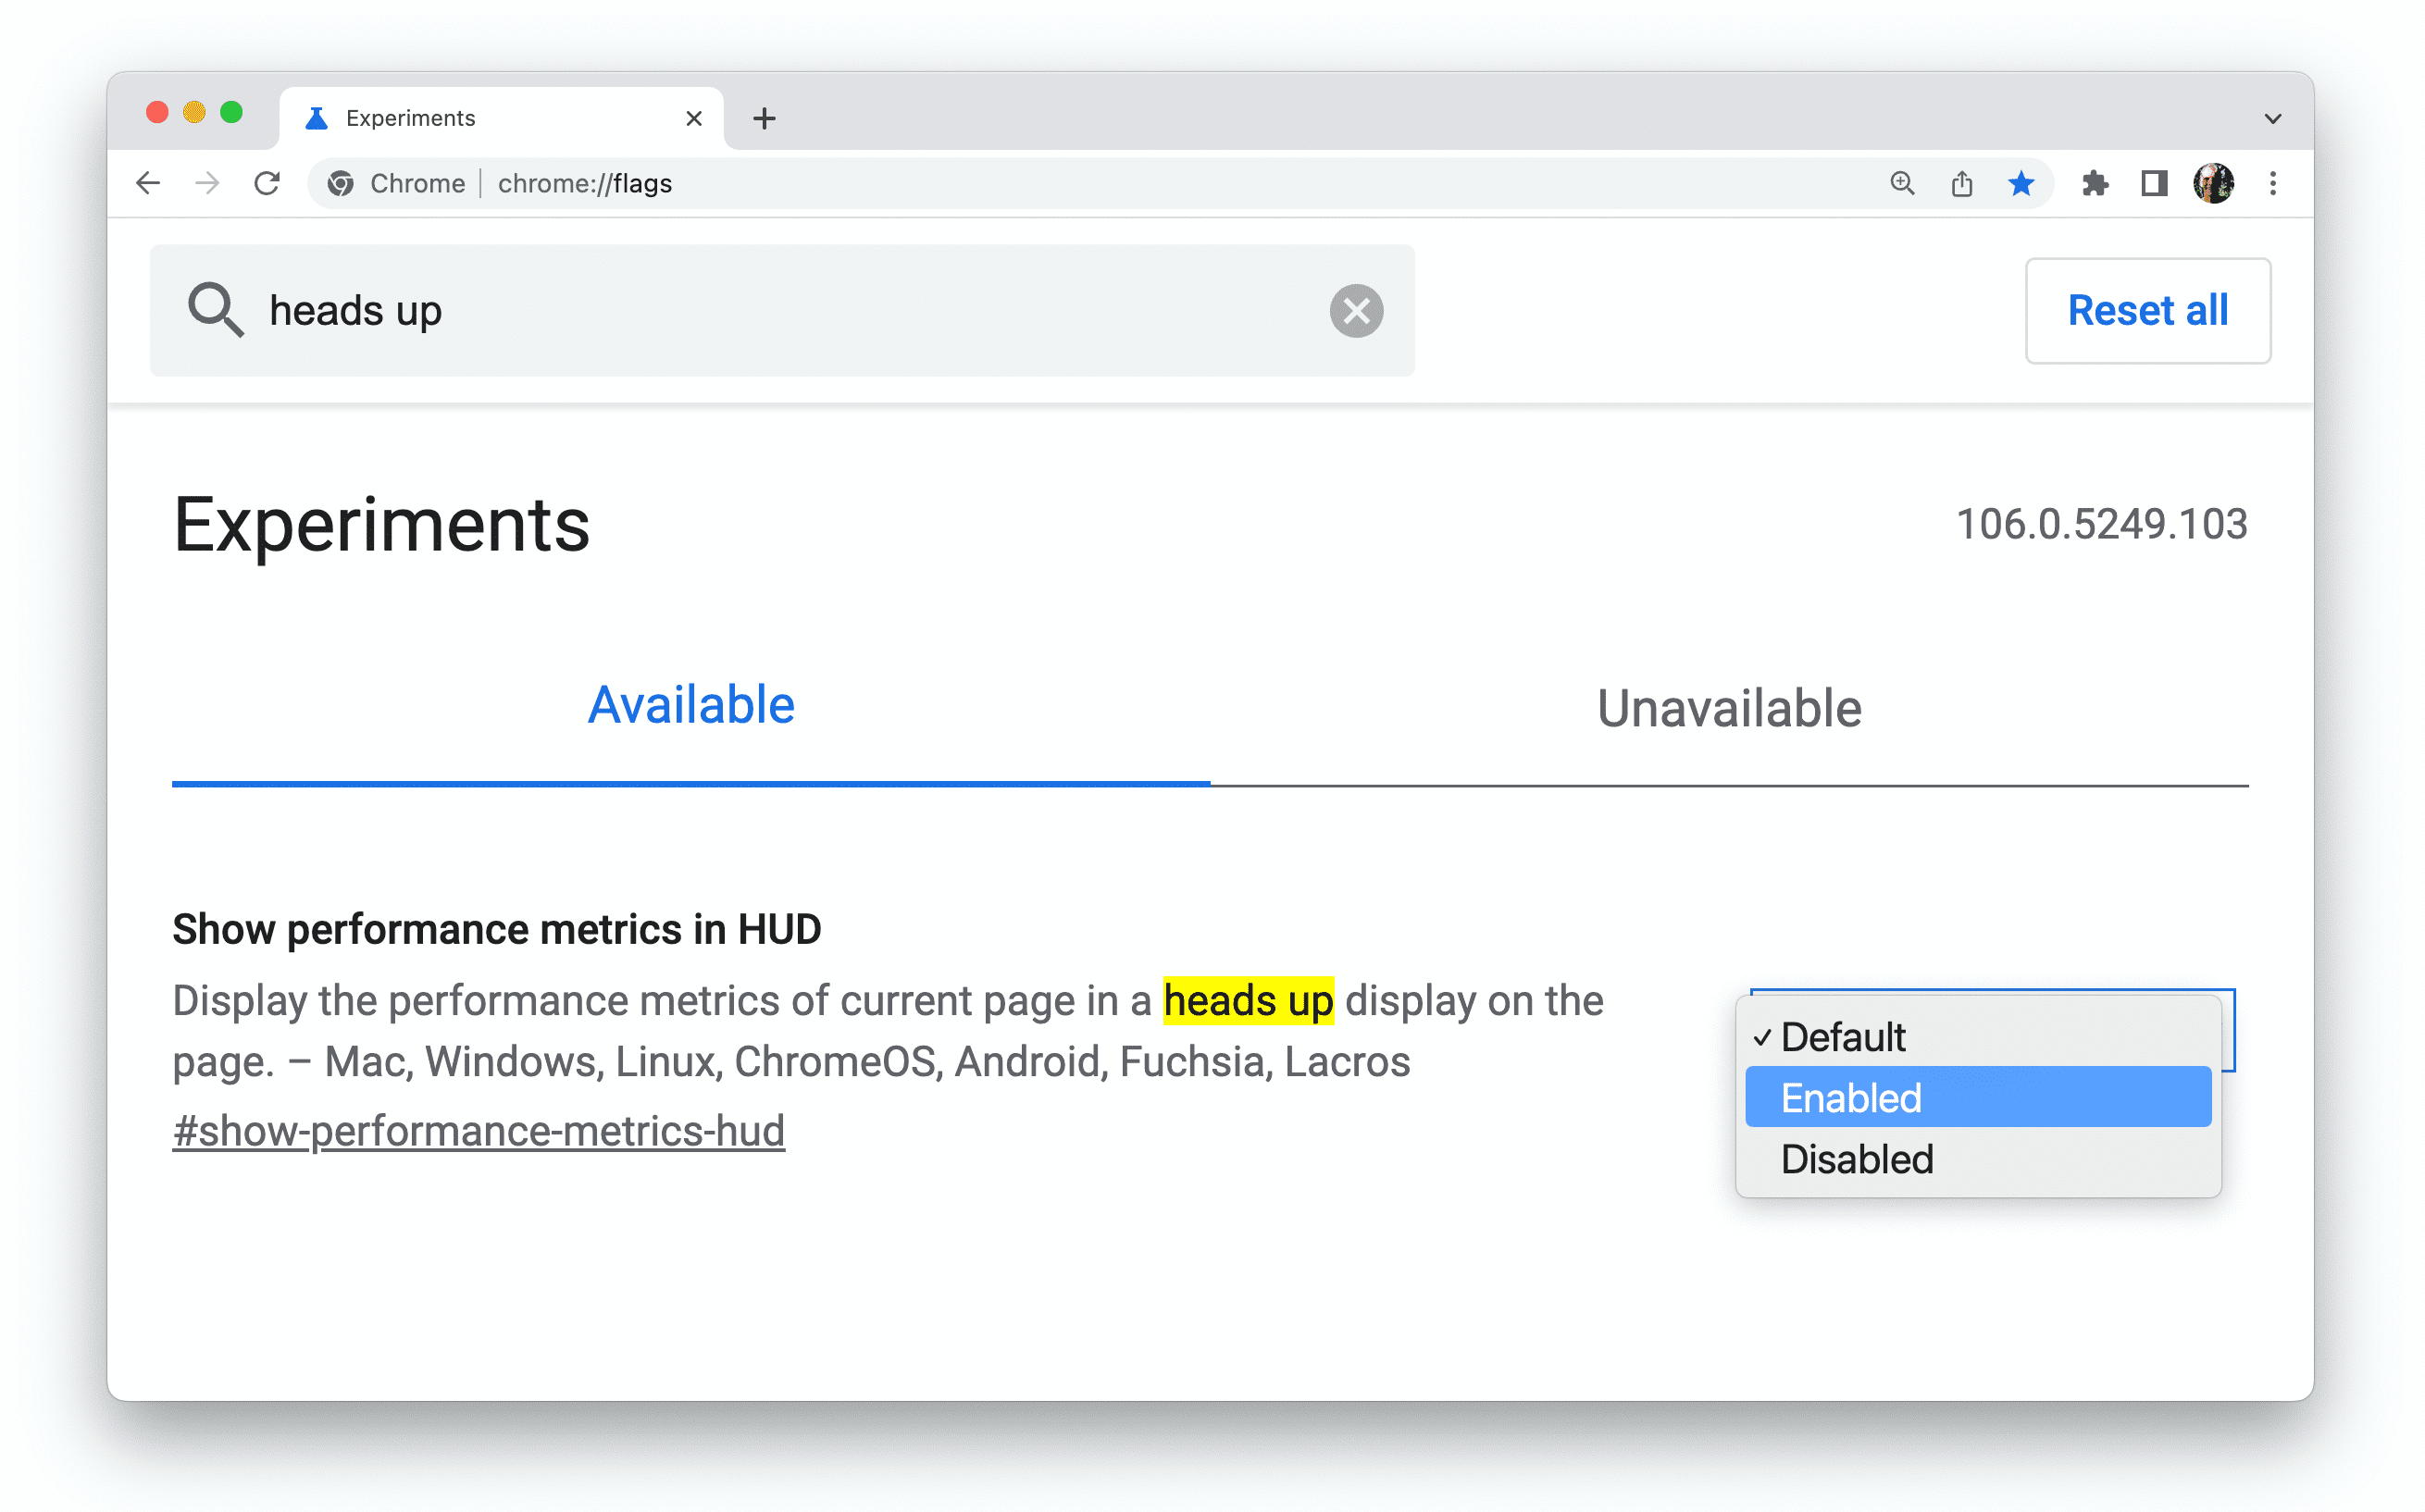Click the Chrome profile avatar icon
The width and height of the screenshot is (2425, 1512).
tap(2214, 181)
